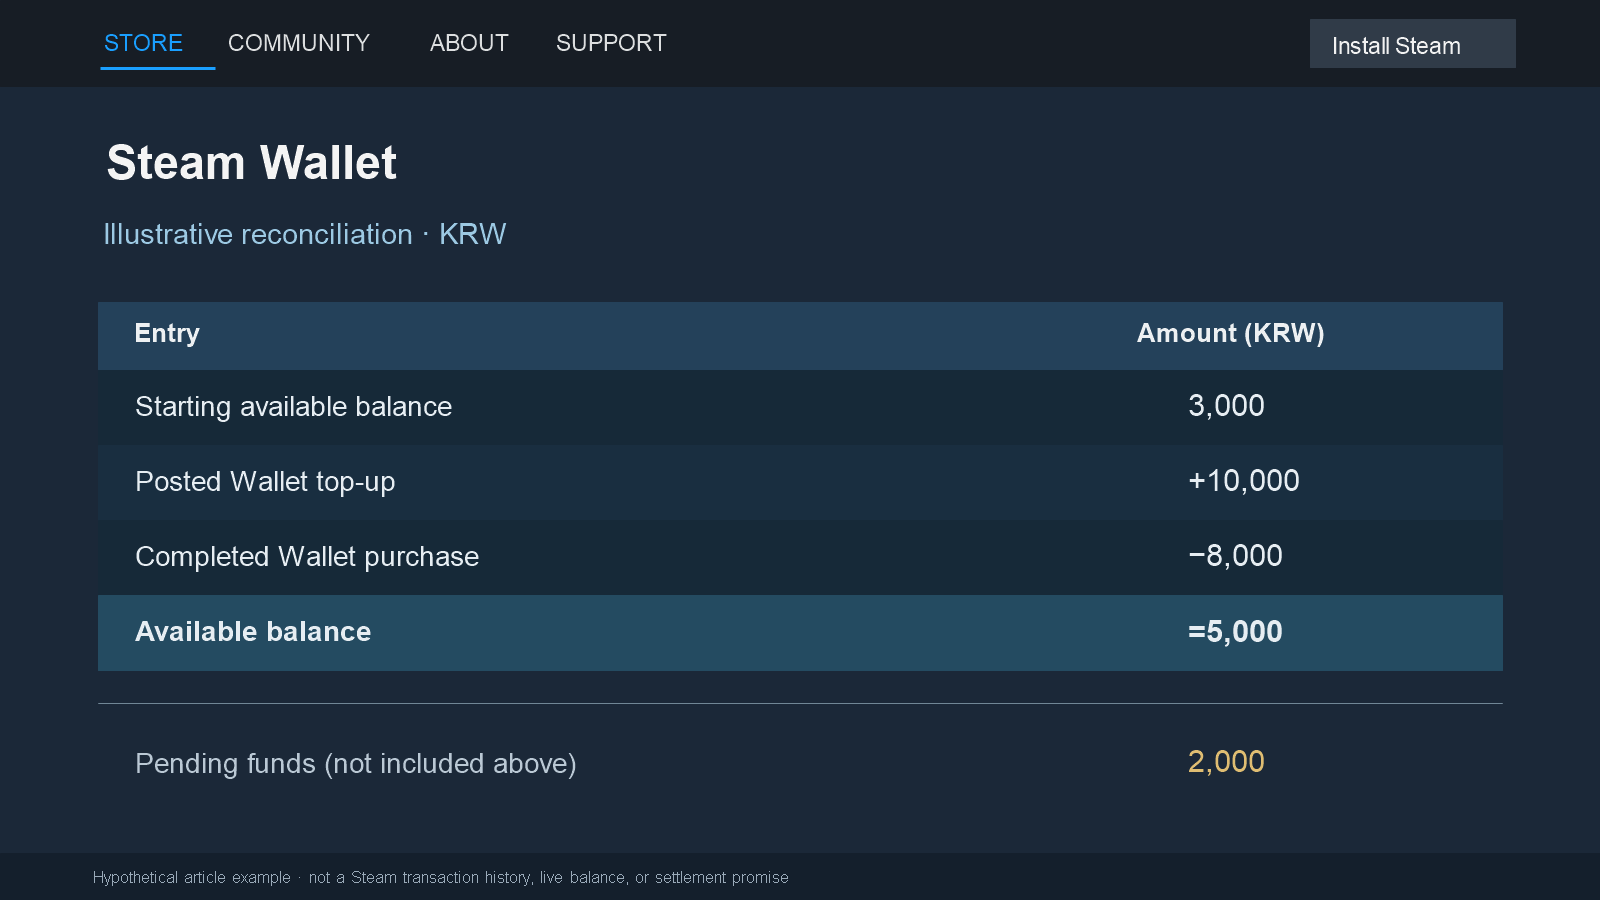Click the Amount (KRW) column header
The width and height of the screenshot is (1600, 900).
[1230, 333]
